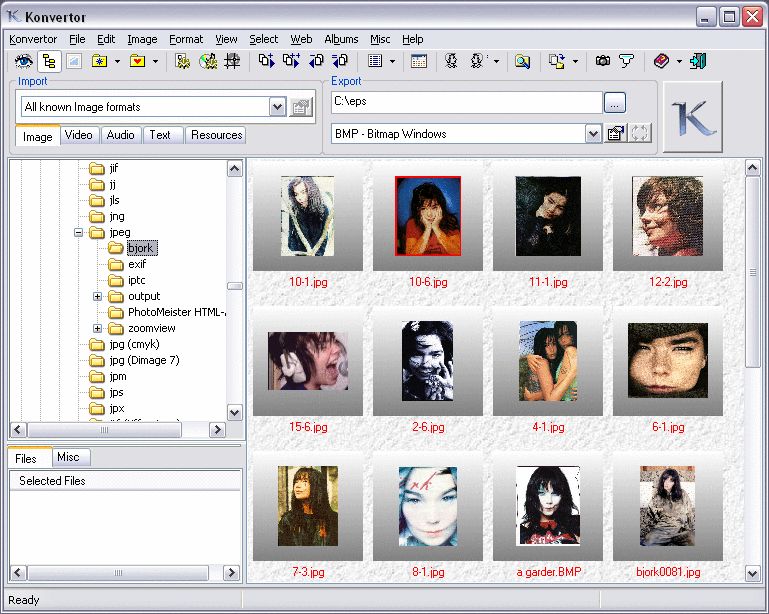Click the camera capture icon
The height and width of the screenshot is (614, 769).
pos(603,61)
